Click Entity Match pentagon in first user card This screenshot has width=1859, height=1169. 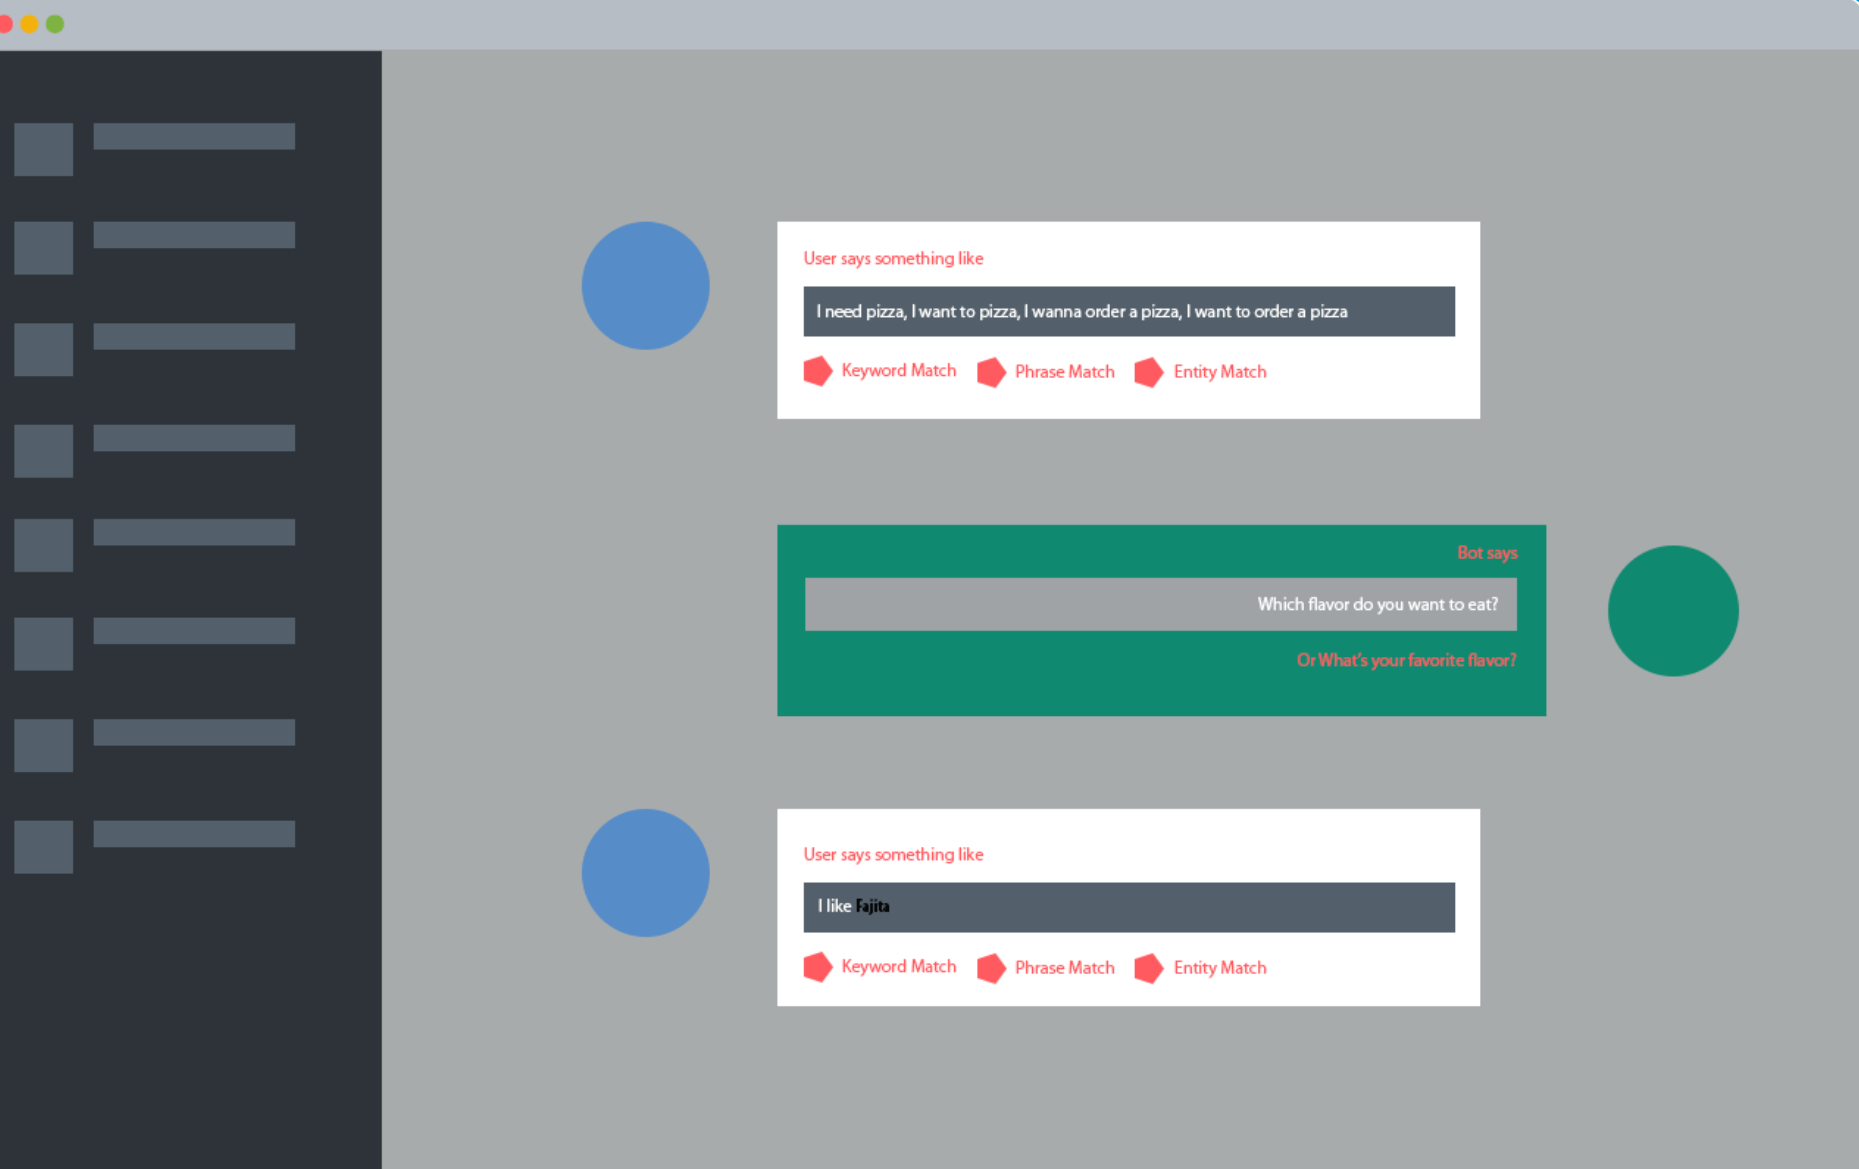[x=1149, y=372]
